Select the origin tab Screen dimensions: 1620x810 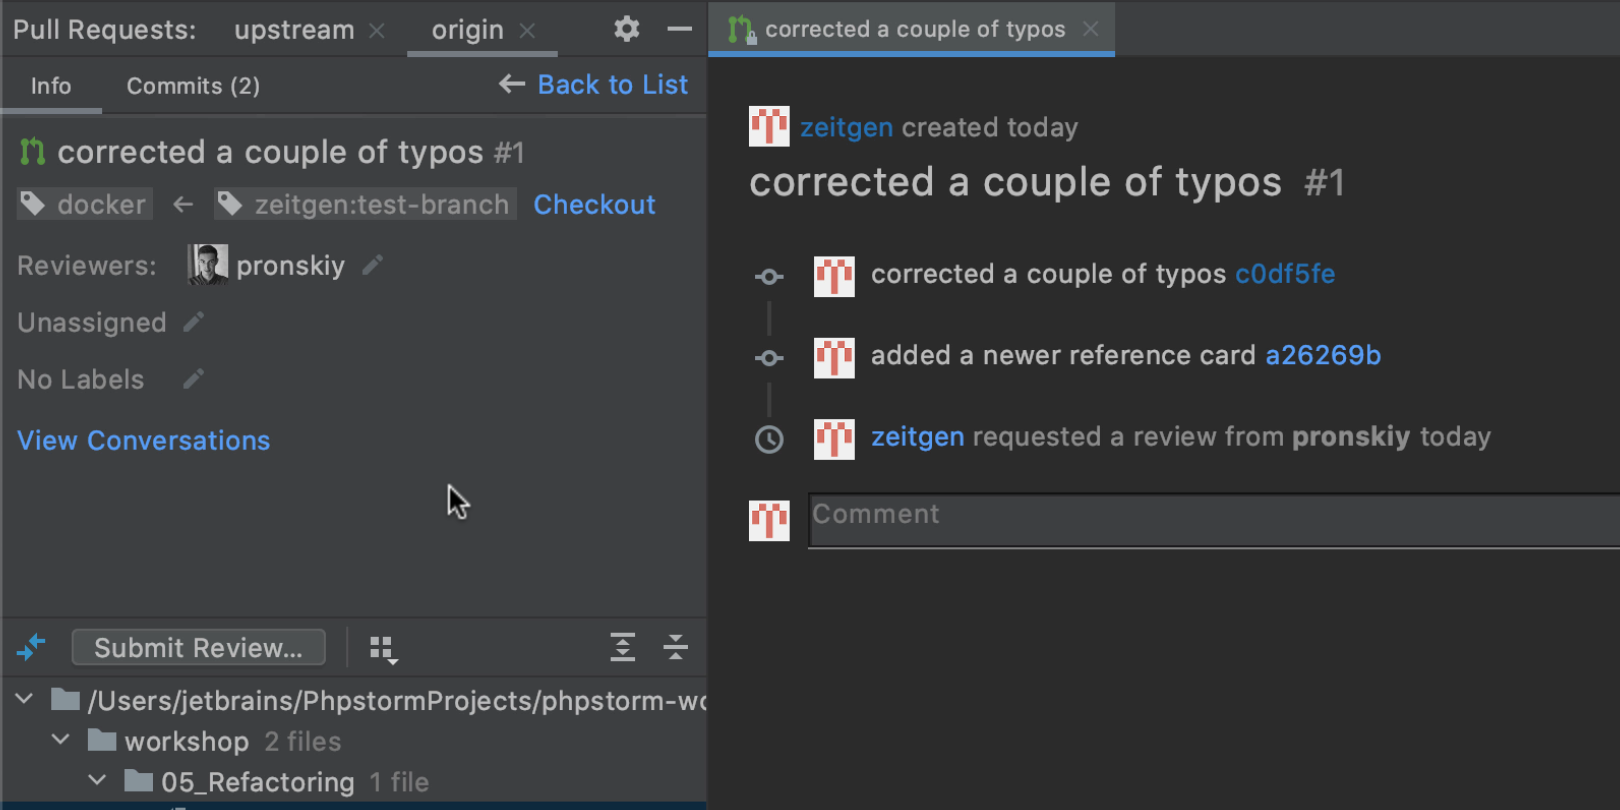click(x=467, y=30)
